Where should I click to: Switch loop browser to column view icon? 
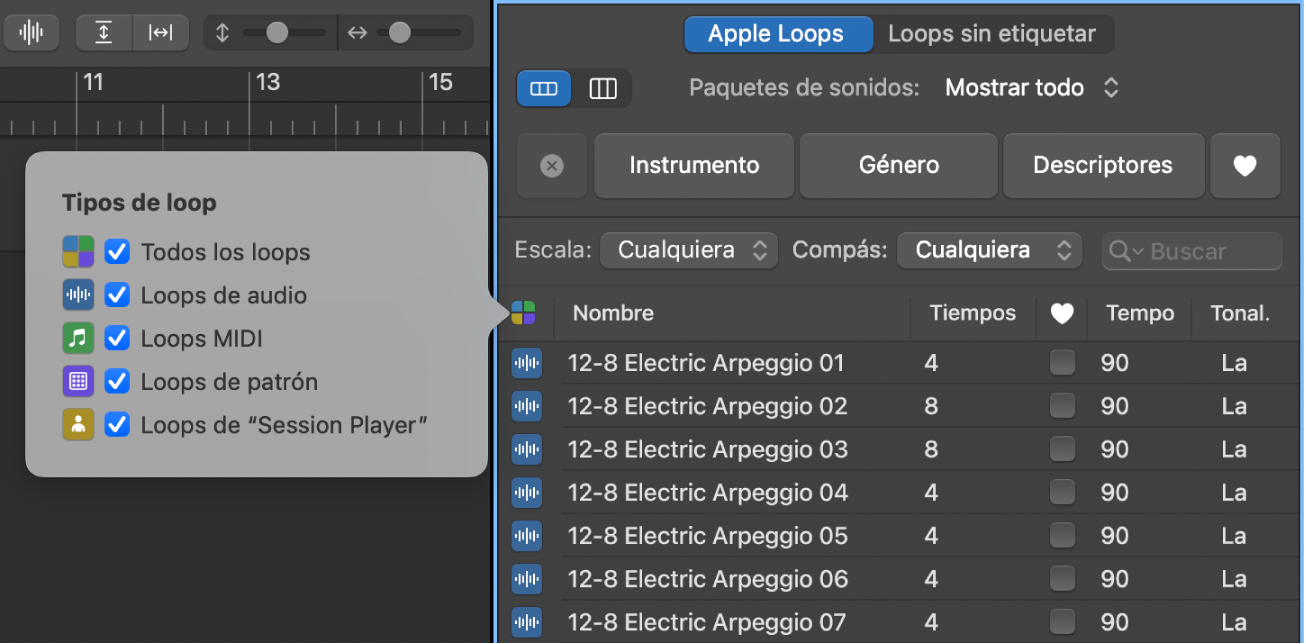(x=603, y=88)
